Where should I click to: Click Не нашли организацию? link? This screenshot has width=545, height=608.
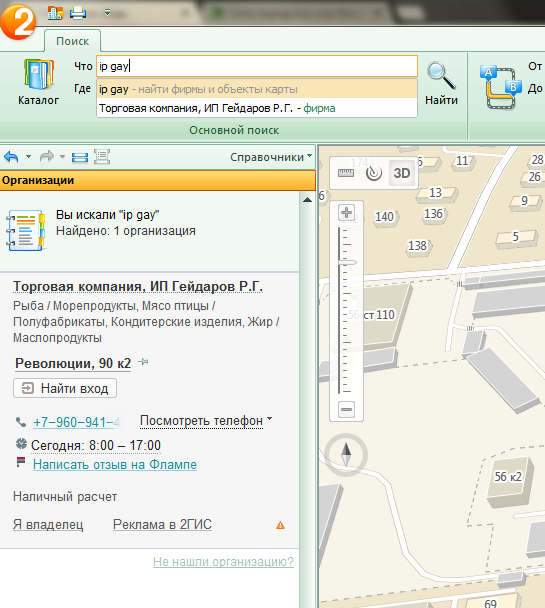223,561
